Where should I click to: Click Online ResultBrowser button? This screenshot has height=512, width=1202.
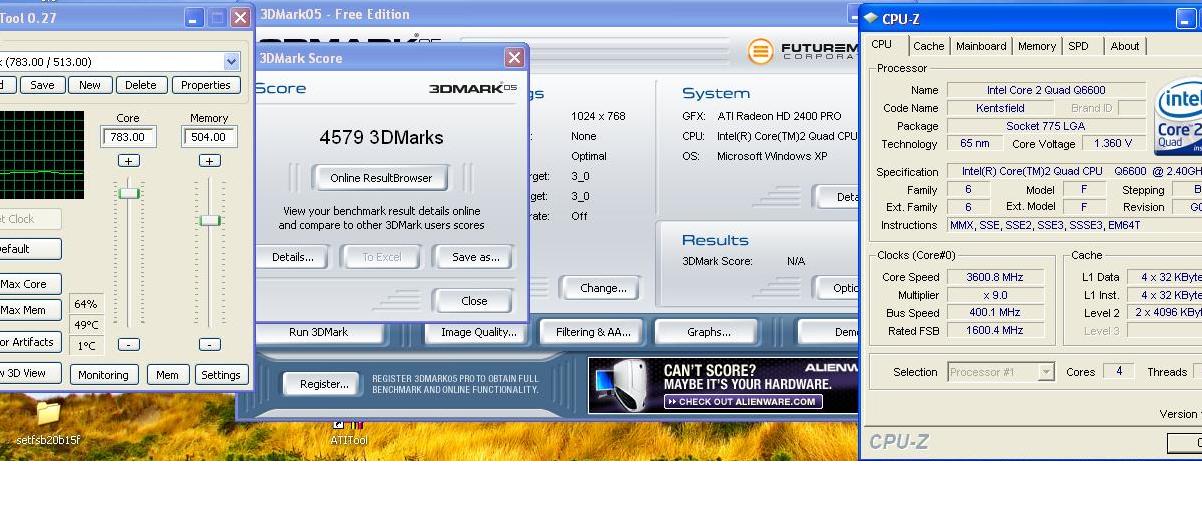[381, 178]
